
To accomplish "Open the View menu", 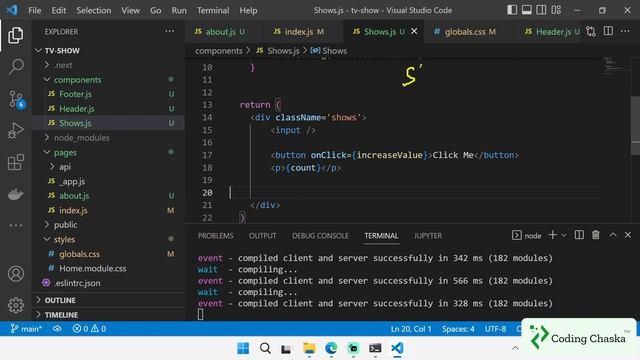I will [x=130, y=10].
